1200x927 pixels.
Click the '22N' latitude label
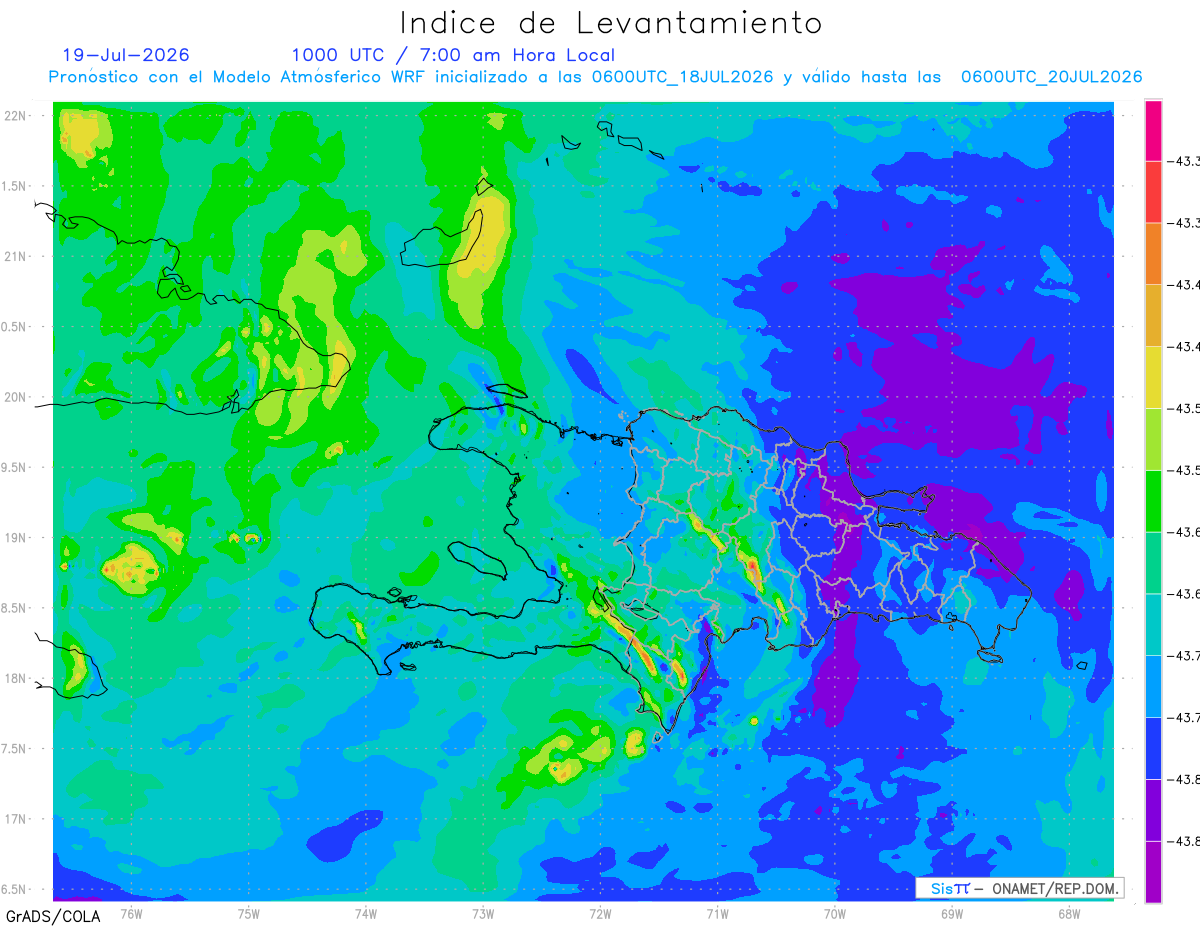(x=15, y=116)
